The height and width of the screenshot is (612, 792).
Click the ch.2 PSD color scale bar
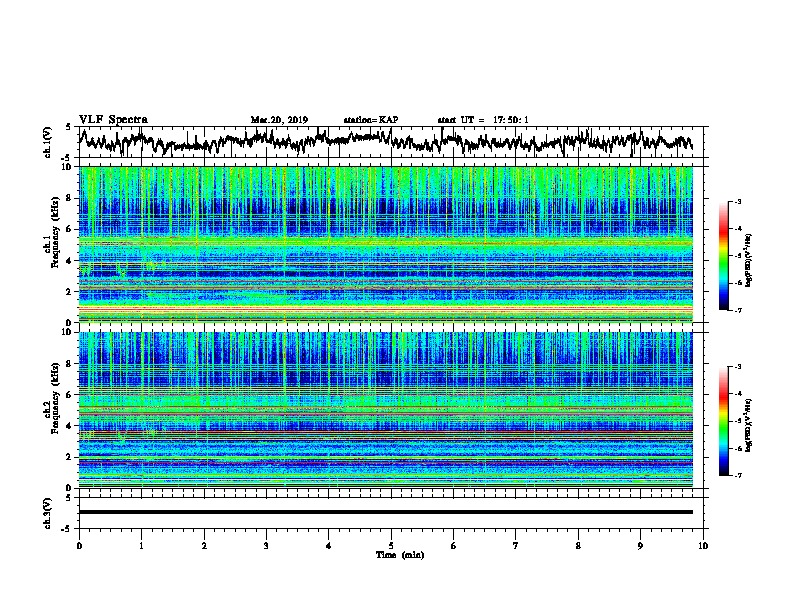pyautogui.click(x=724, y=421)
